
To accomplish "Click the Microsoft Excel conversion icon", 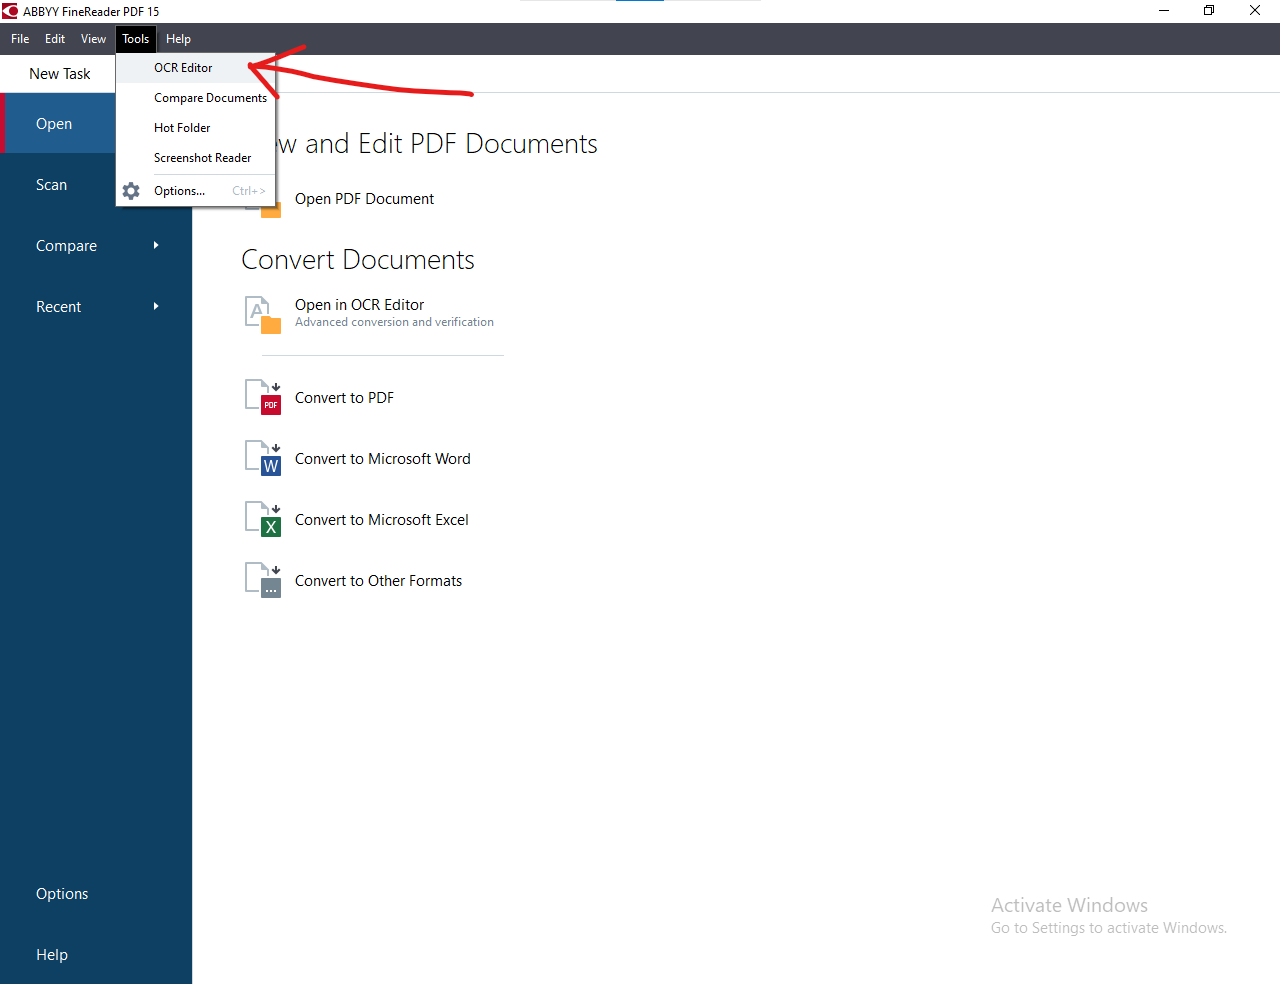I will [x=263, y=519].
